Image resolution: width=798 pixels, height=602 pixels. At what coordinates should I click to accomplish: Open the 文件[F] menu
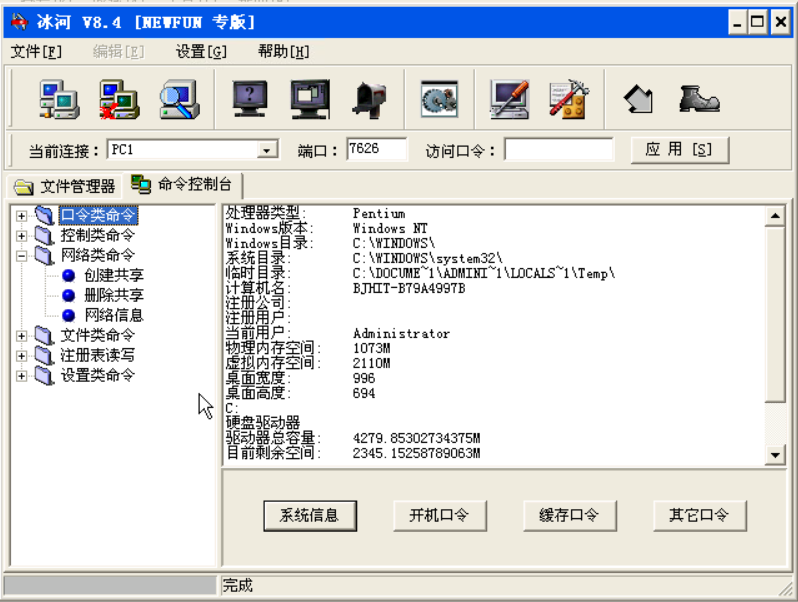point(36,51)
